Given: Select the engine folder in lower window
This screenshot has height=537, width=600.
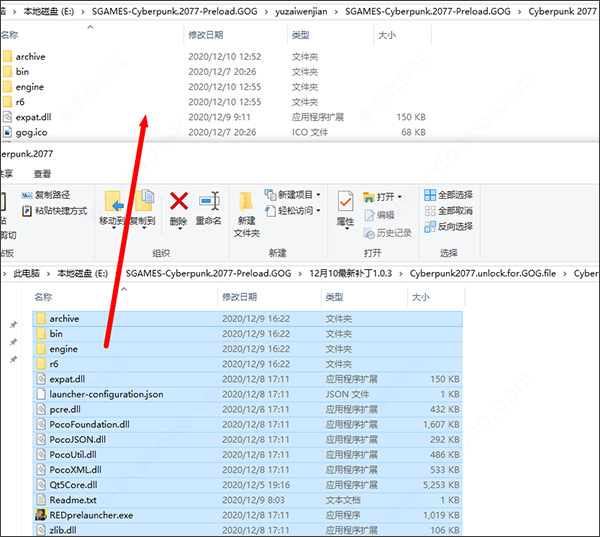Looking at the screenshot, I should pyautogui.click(x=247, y=349).
